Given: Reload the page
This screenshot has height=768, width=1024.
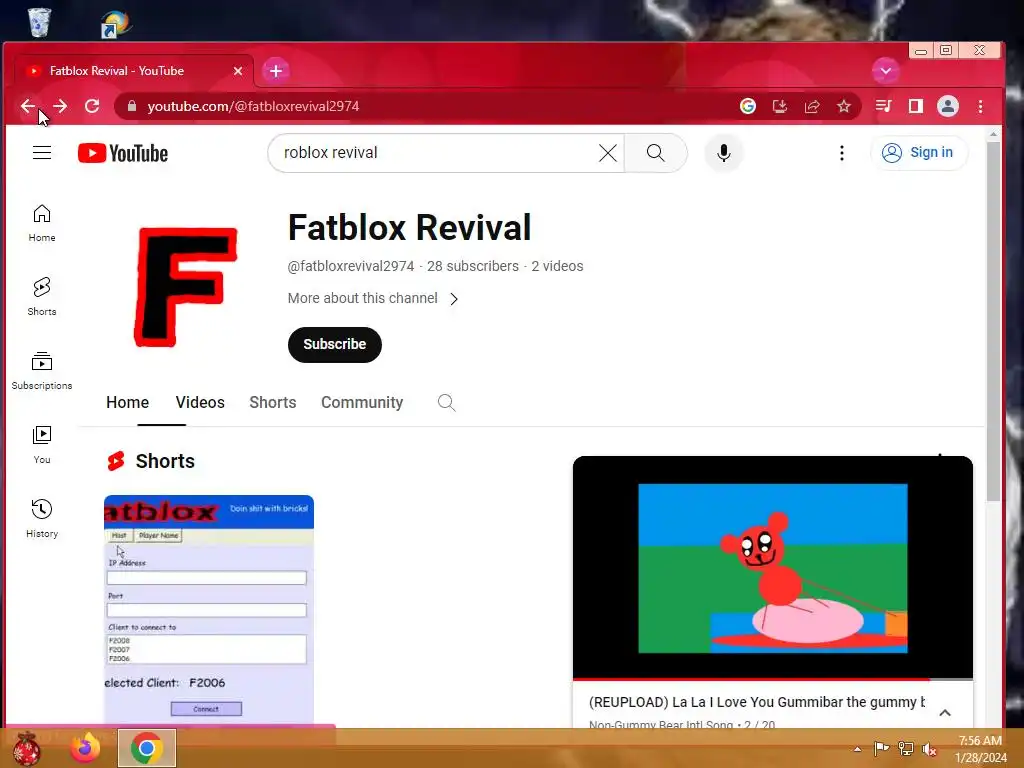Looking at the screenshot, I should point(92,106).
